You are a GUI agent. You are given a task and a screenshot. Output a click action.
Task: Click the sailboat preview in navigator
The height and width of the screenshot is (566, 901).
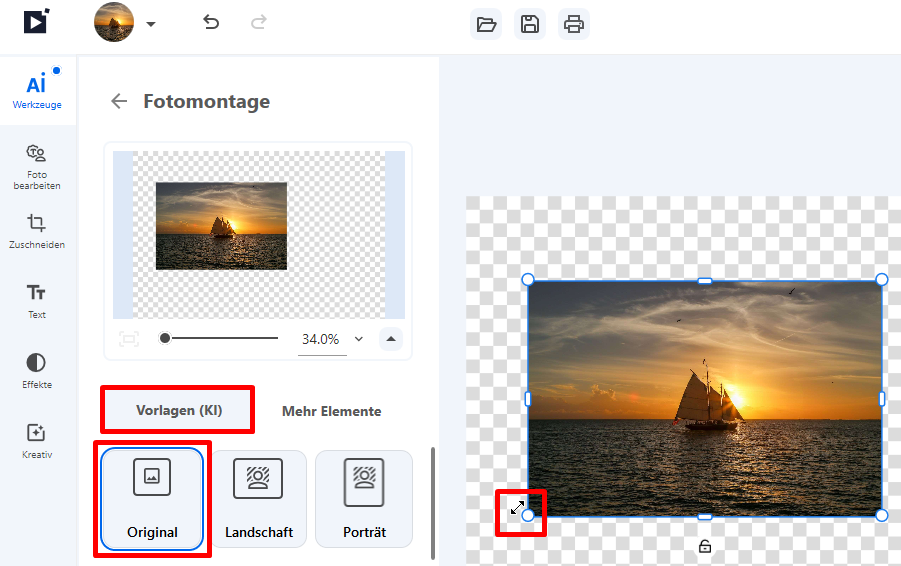(221, 226)
